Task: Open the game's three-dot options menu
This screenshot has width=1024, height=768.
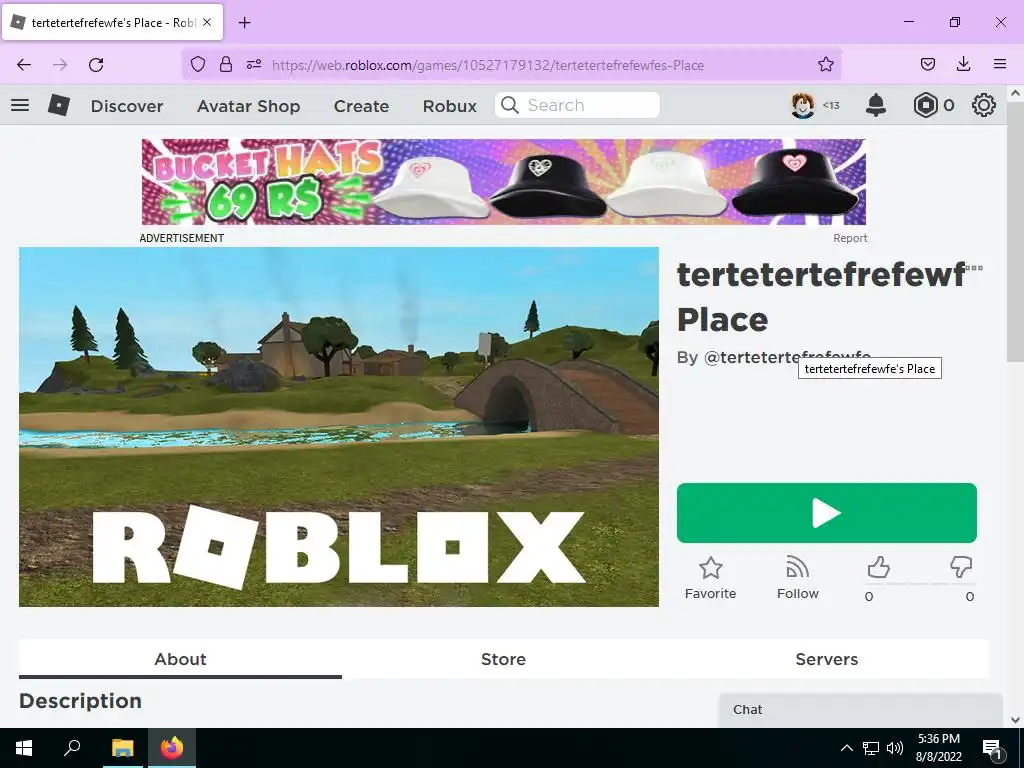Action: (974, 268)
